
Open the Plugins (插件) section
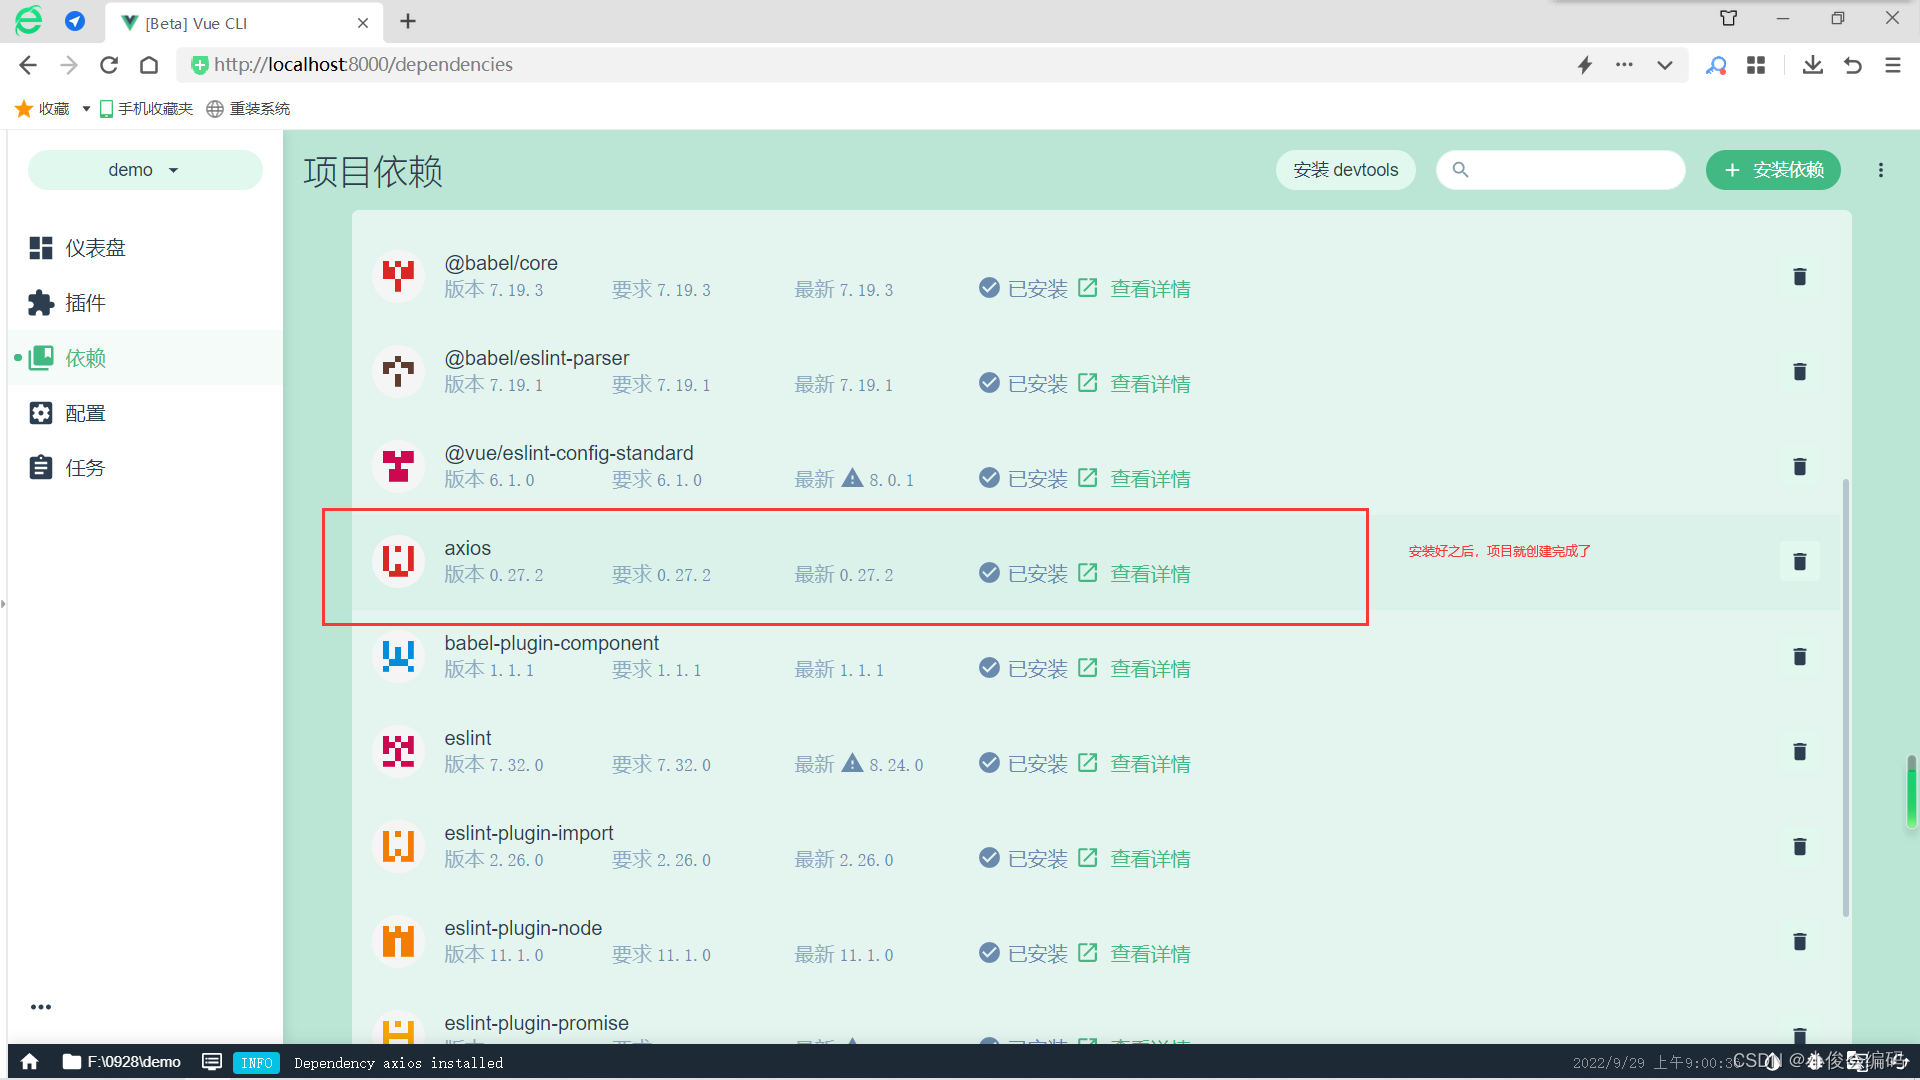145,303
